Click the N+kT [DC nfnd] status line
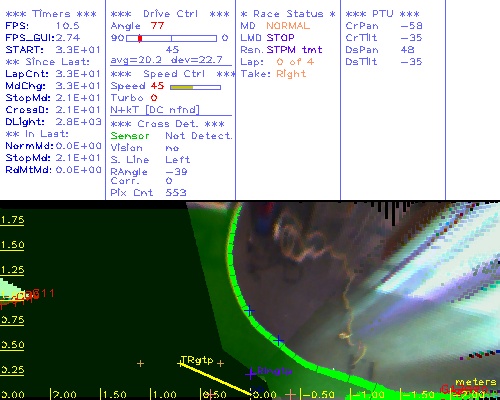Viewport: 500px width, 400px height. [x=155, y=110]
